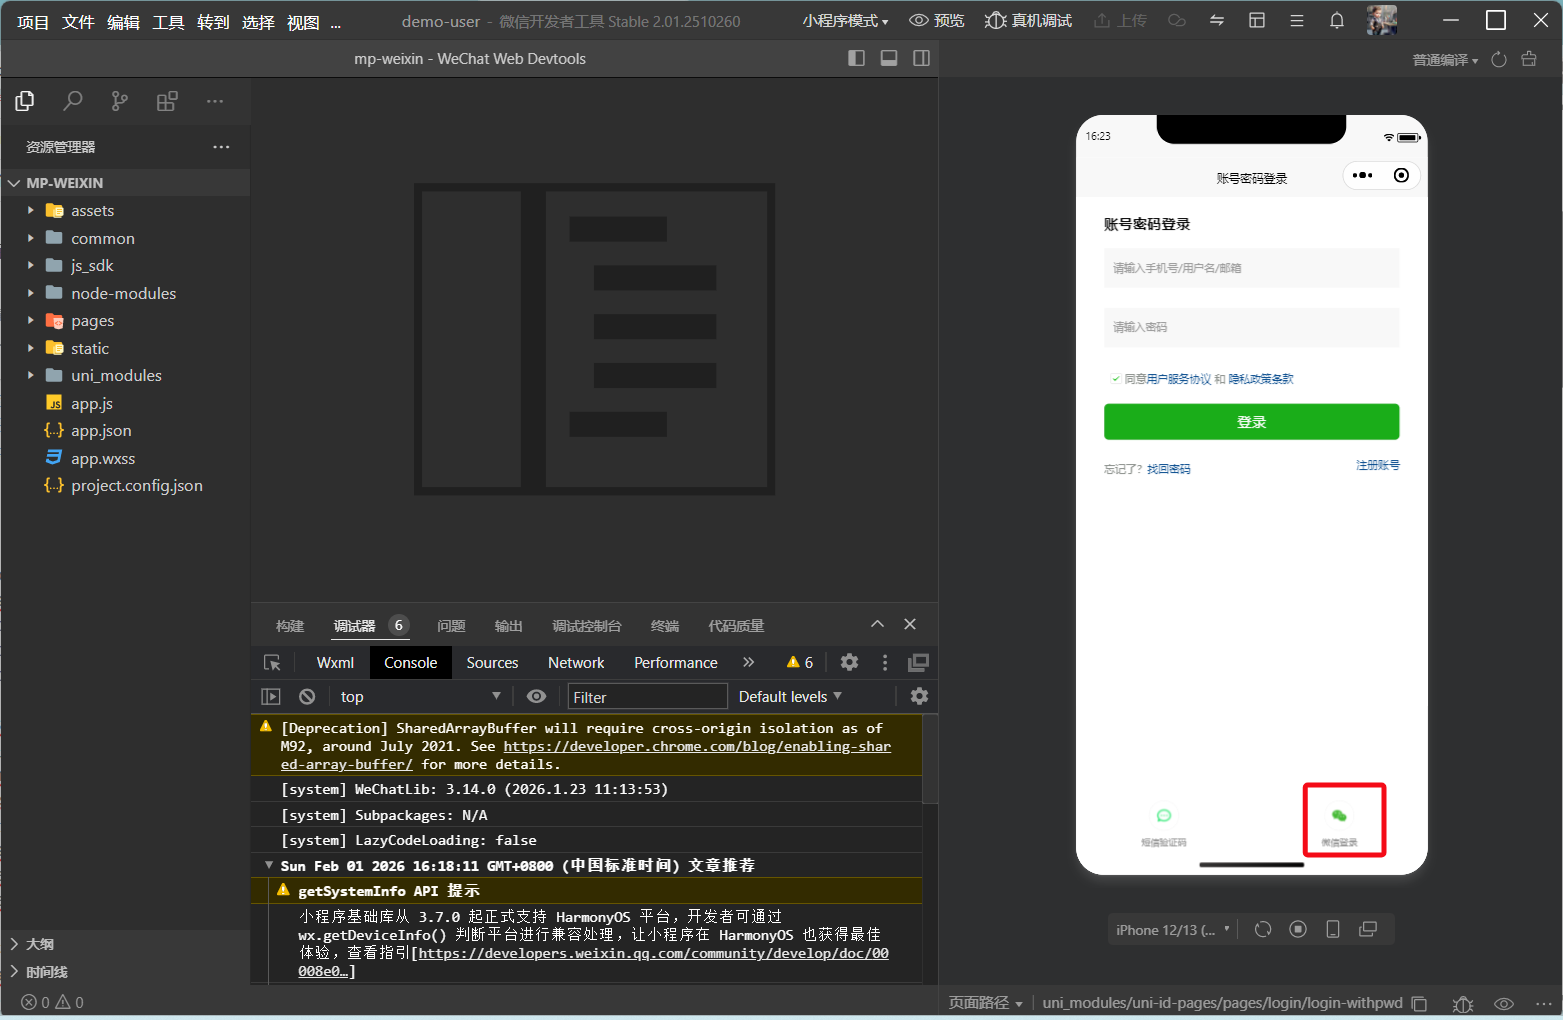
Task: Toggle the console sidebar panel
Action: click(x=271, y=697)
